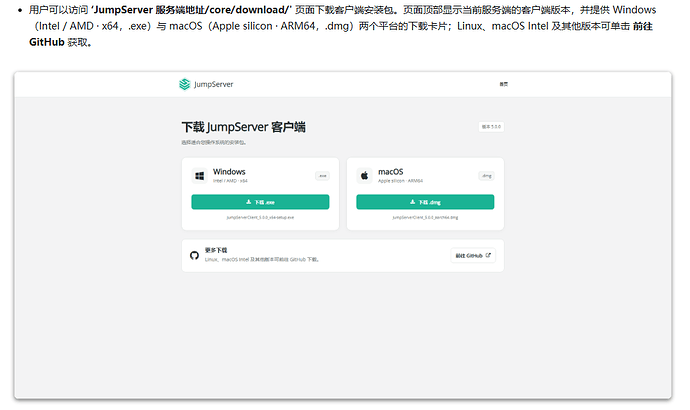Image resolution: width=690 pixels, height=410 pixels.
Task: Click the 首页 navigation link in header
Action: click(x=503, y=84)
